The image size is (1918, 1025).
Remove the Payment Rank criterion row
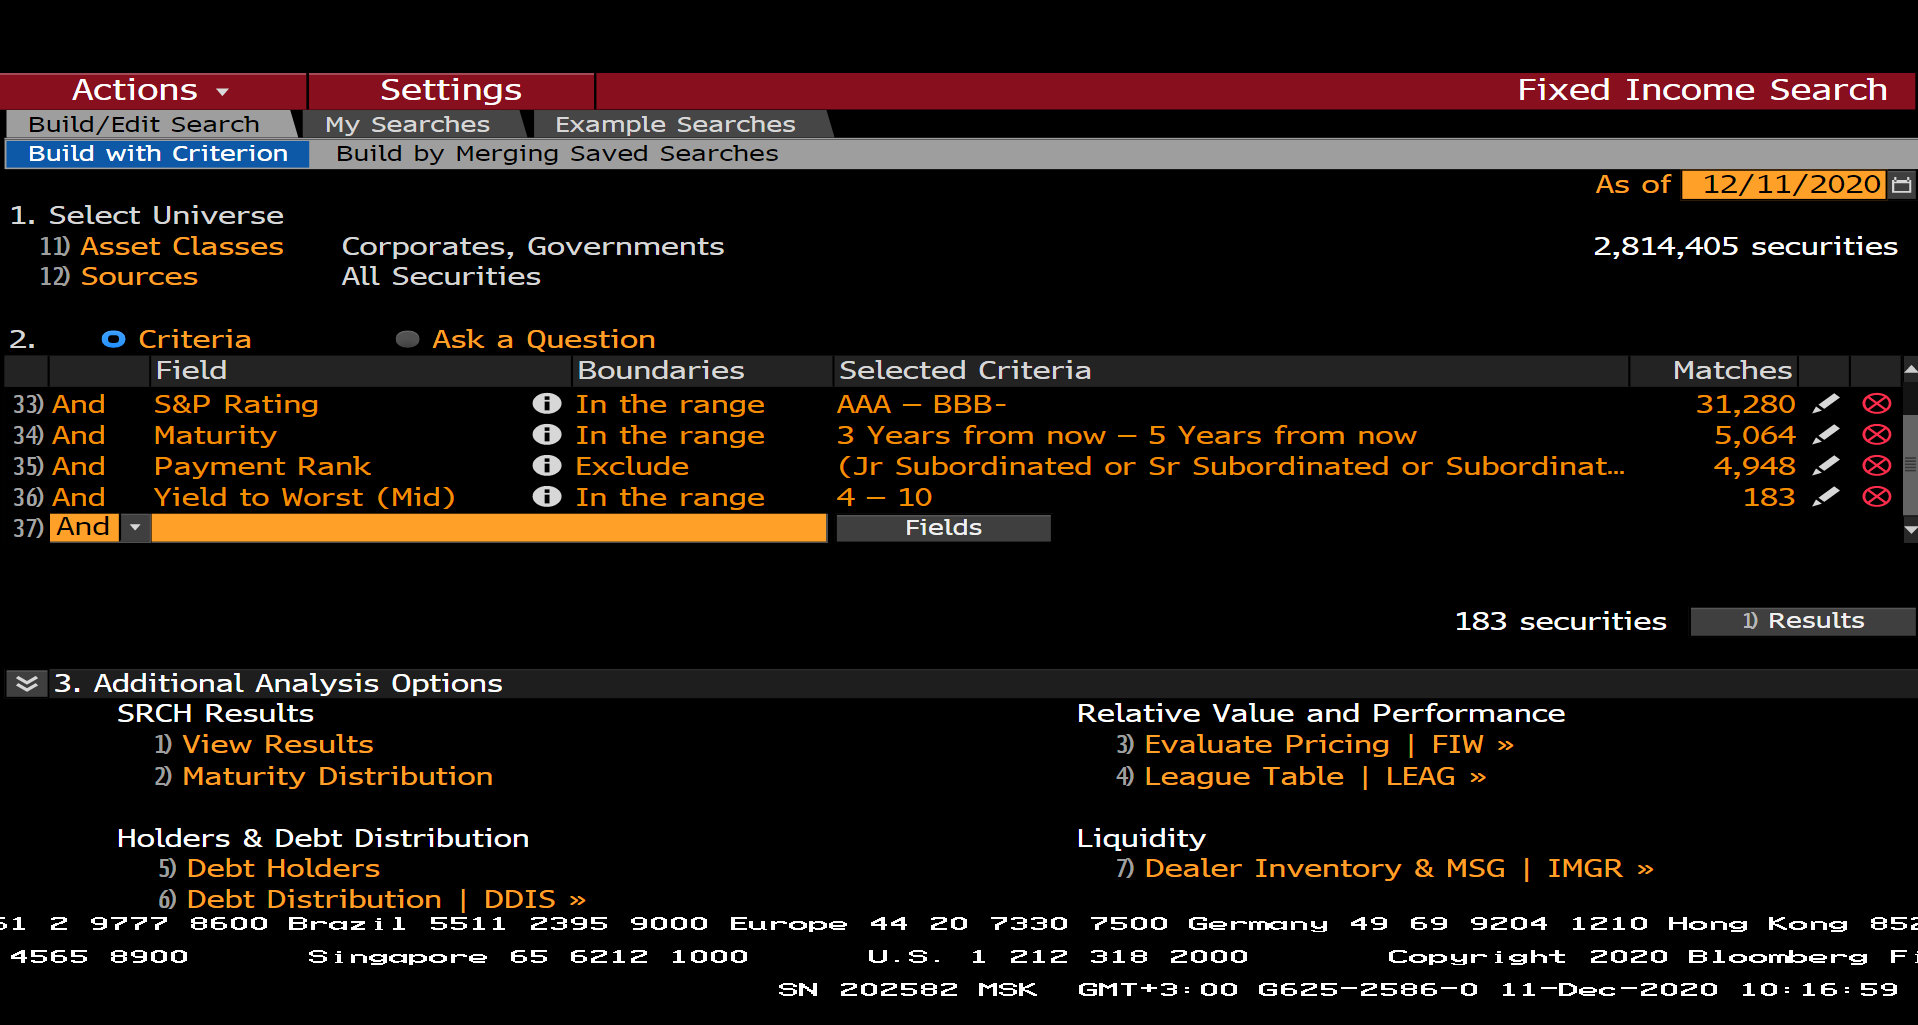coord(1877,466)
